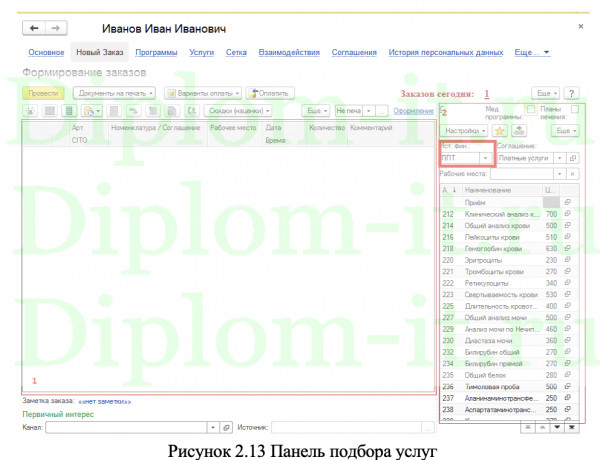Switch to the Услуги tab
The image size is (600, 460).
pyautogui.click(x=201, y=52)
